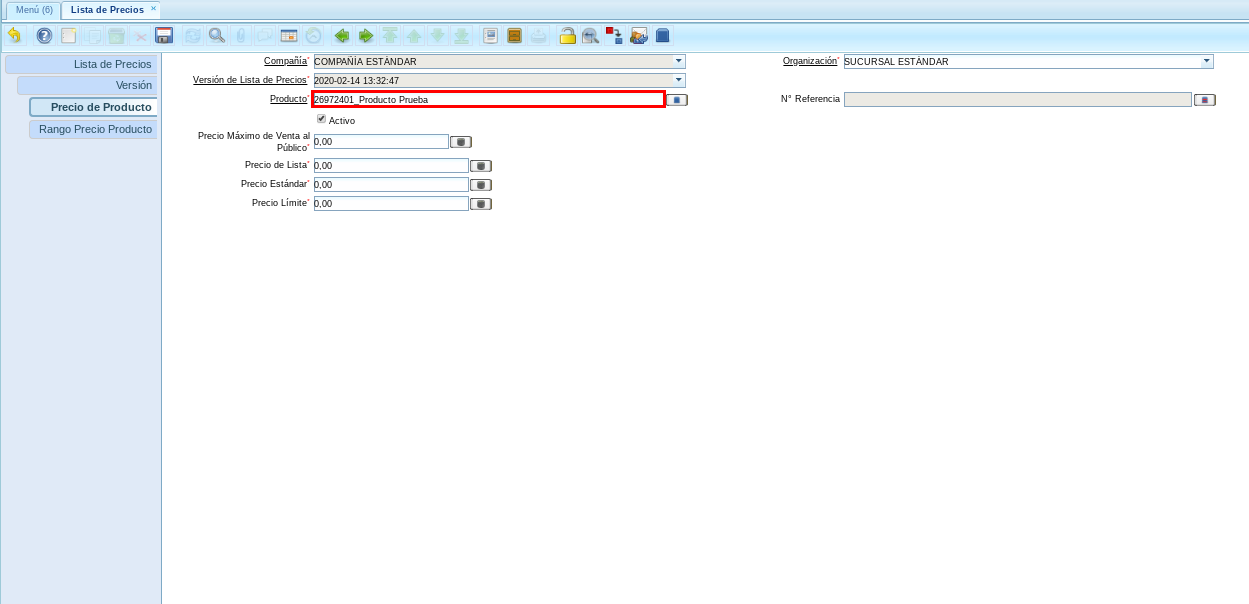Jump to the first record icon

click(x=390, y=35)
